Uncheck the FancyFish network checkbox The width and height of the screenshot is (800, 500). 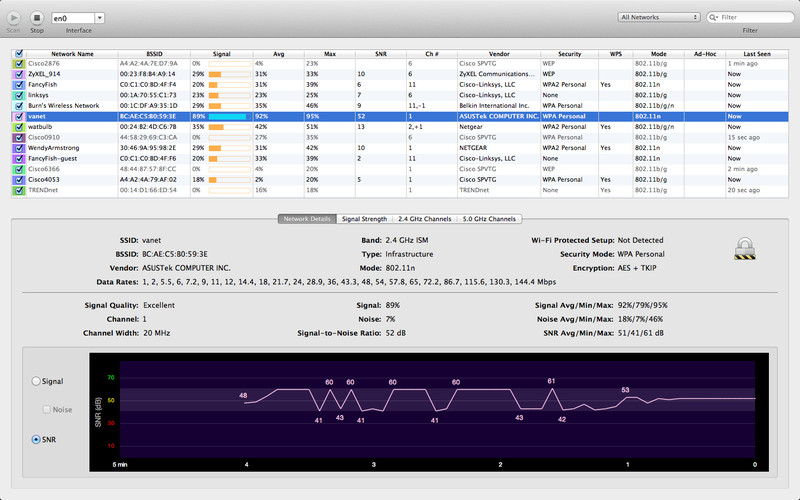tap(19, 85)
